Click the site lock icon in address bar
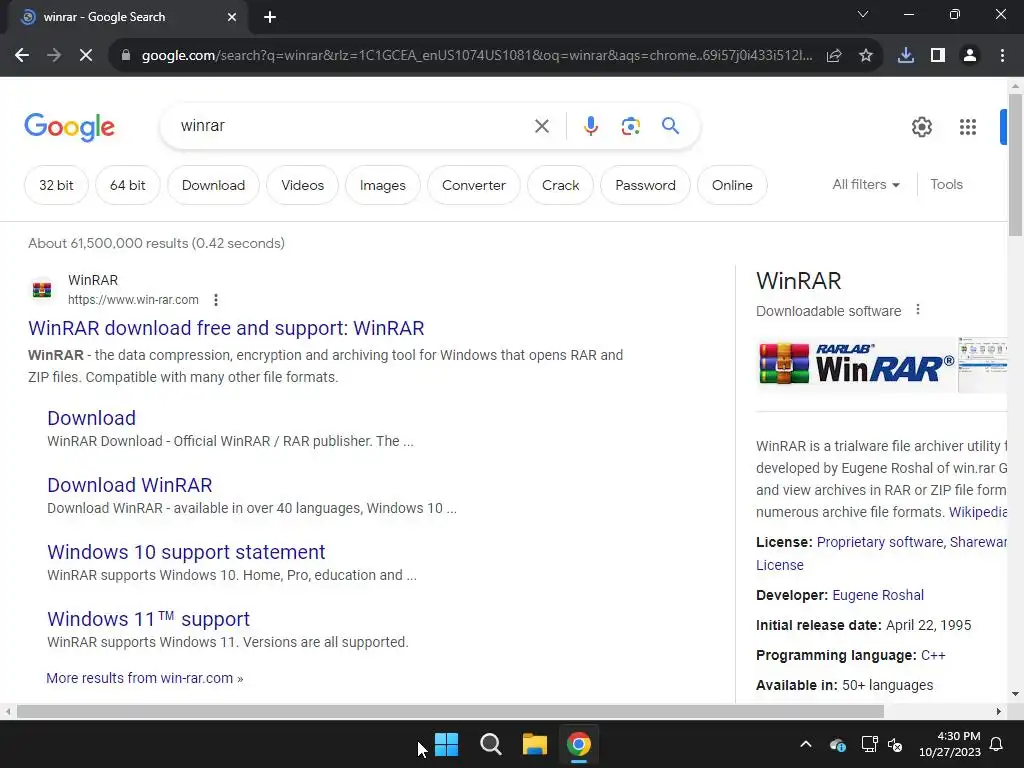Image resolution: width=1024 pixels, height=768 pixels. coord(126,56)
